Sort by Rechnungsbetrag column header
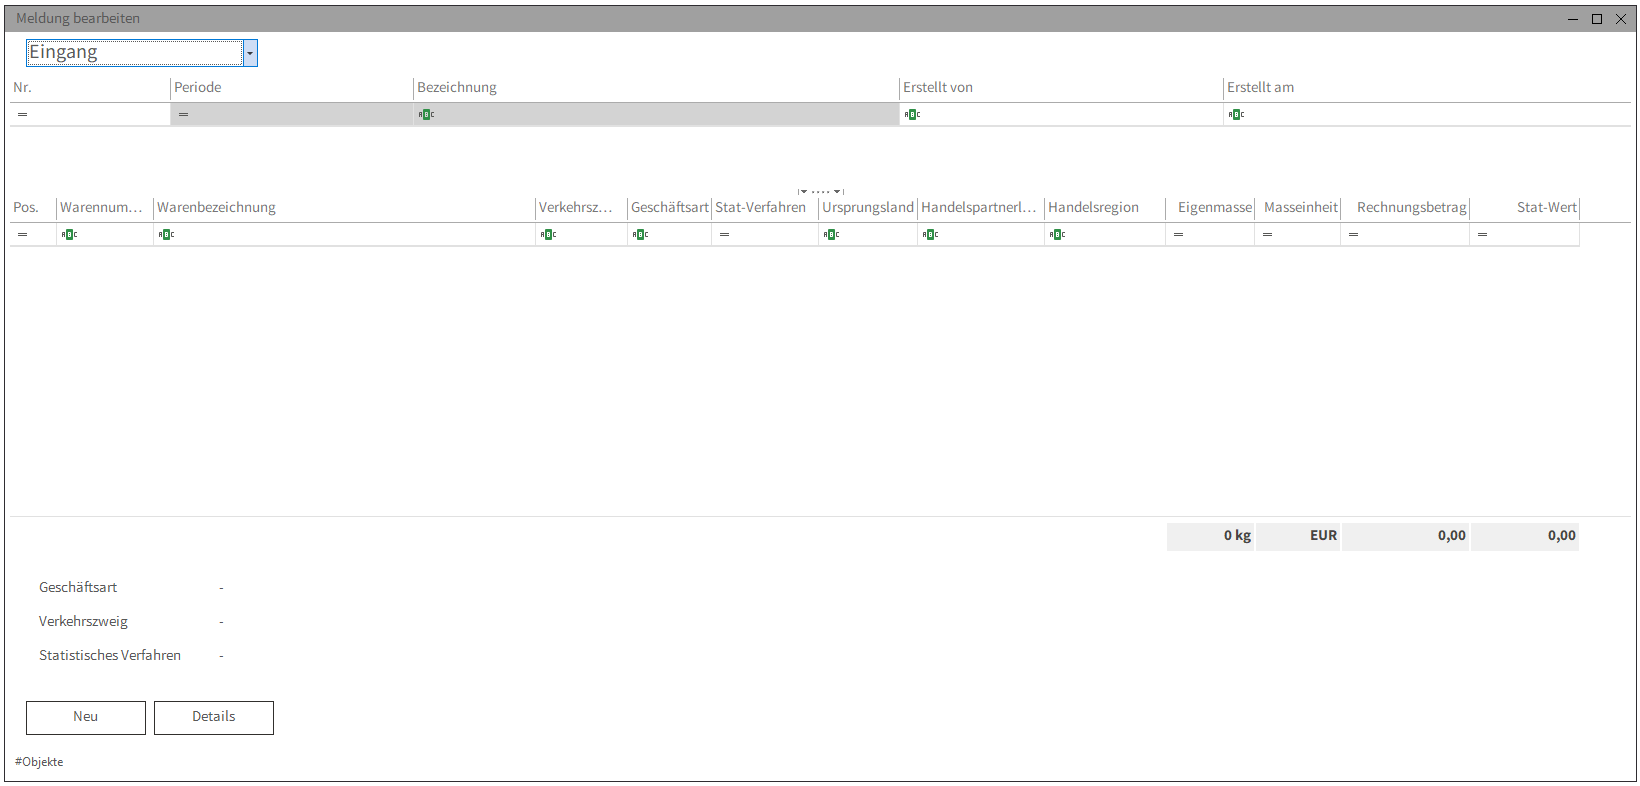The width and height of the screenshot is (1640, 786). pyautogui.click(x=1405, y=208)
